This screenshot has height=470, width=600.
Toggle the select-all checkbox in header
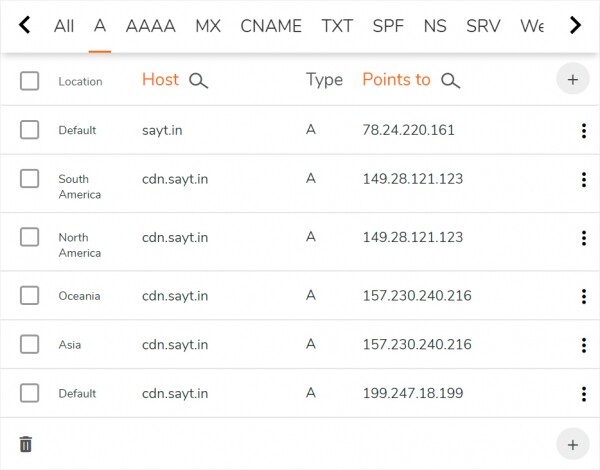tap(30, 81)
